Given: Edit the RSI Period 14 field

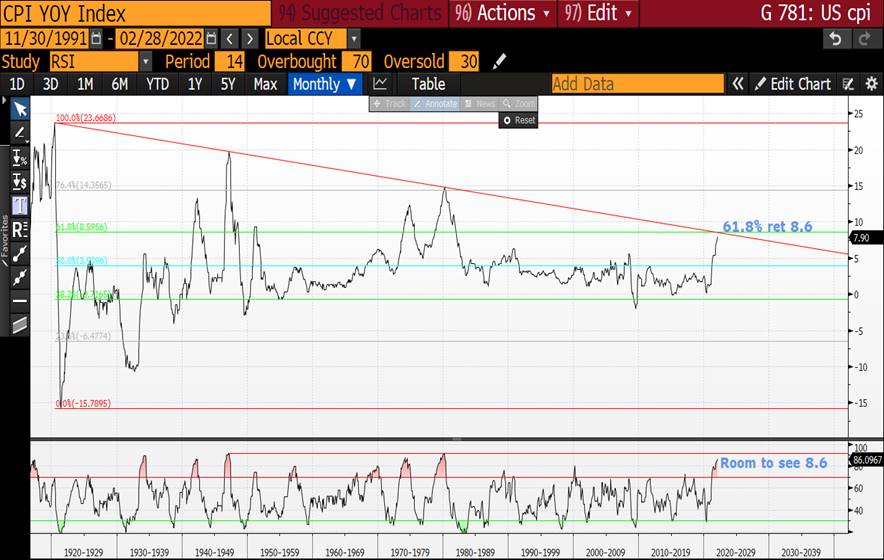Looking at the screenshot, I should click(230, 61).
